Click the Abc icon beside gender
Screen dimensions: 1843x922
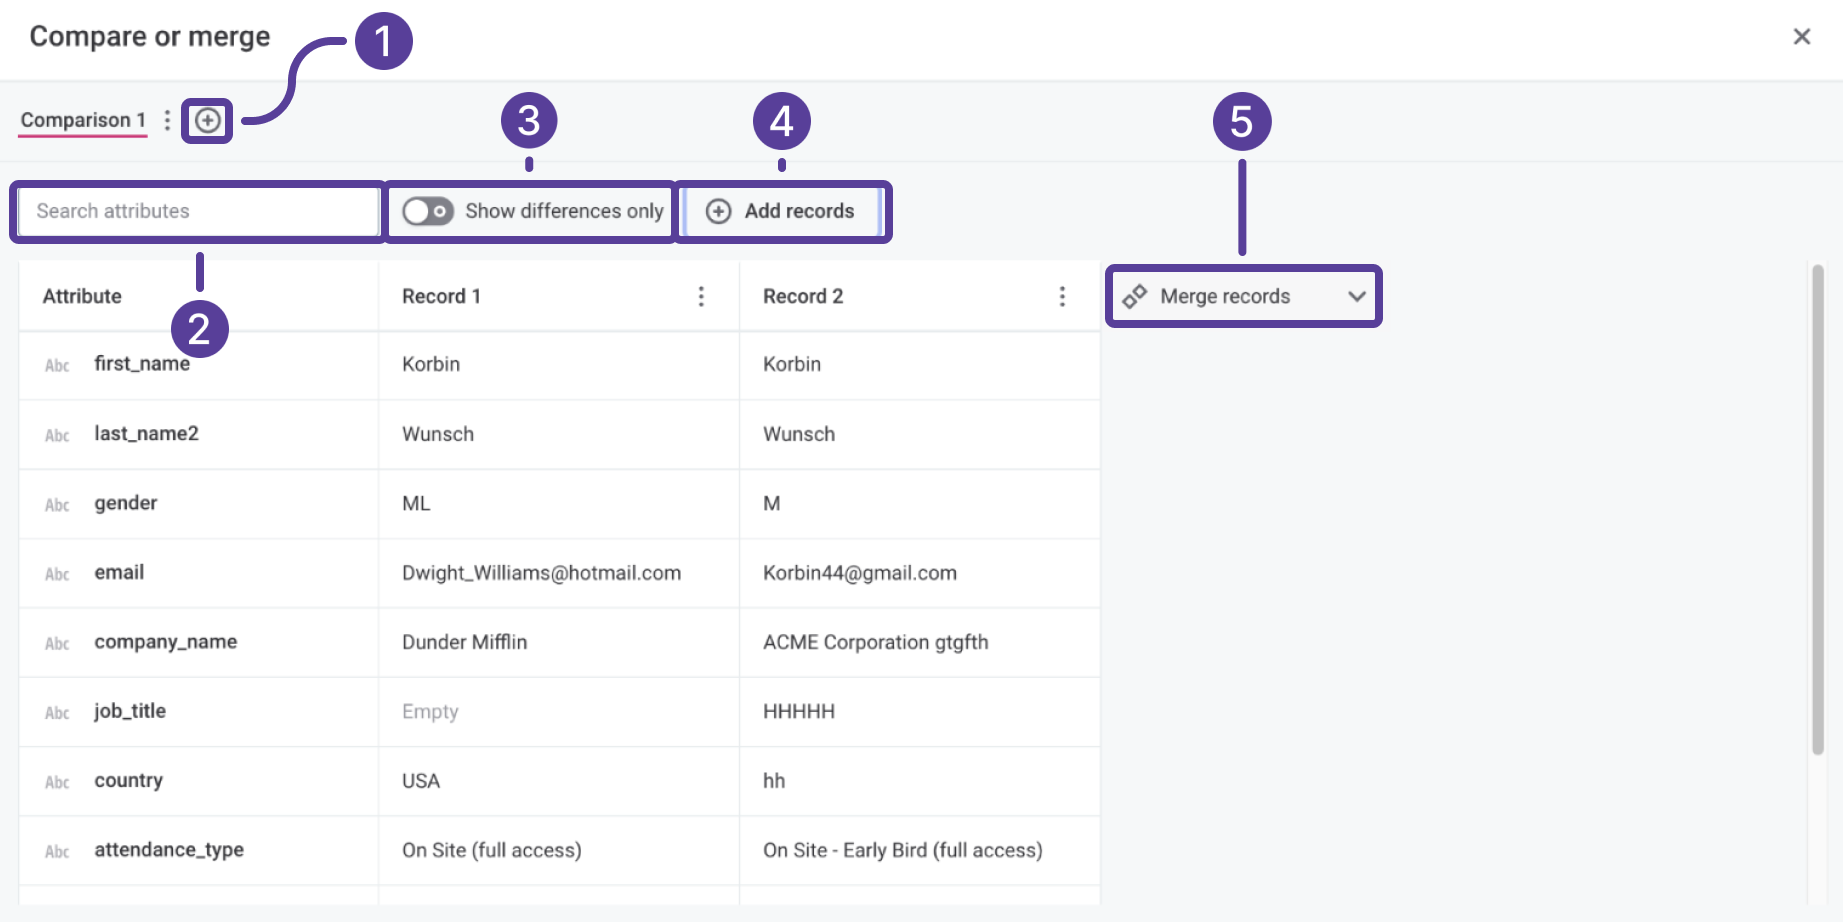[57, 505]
